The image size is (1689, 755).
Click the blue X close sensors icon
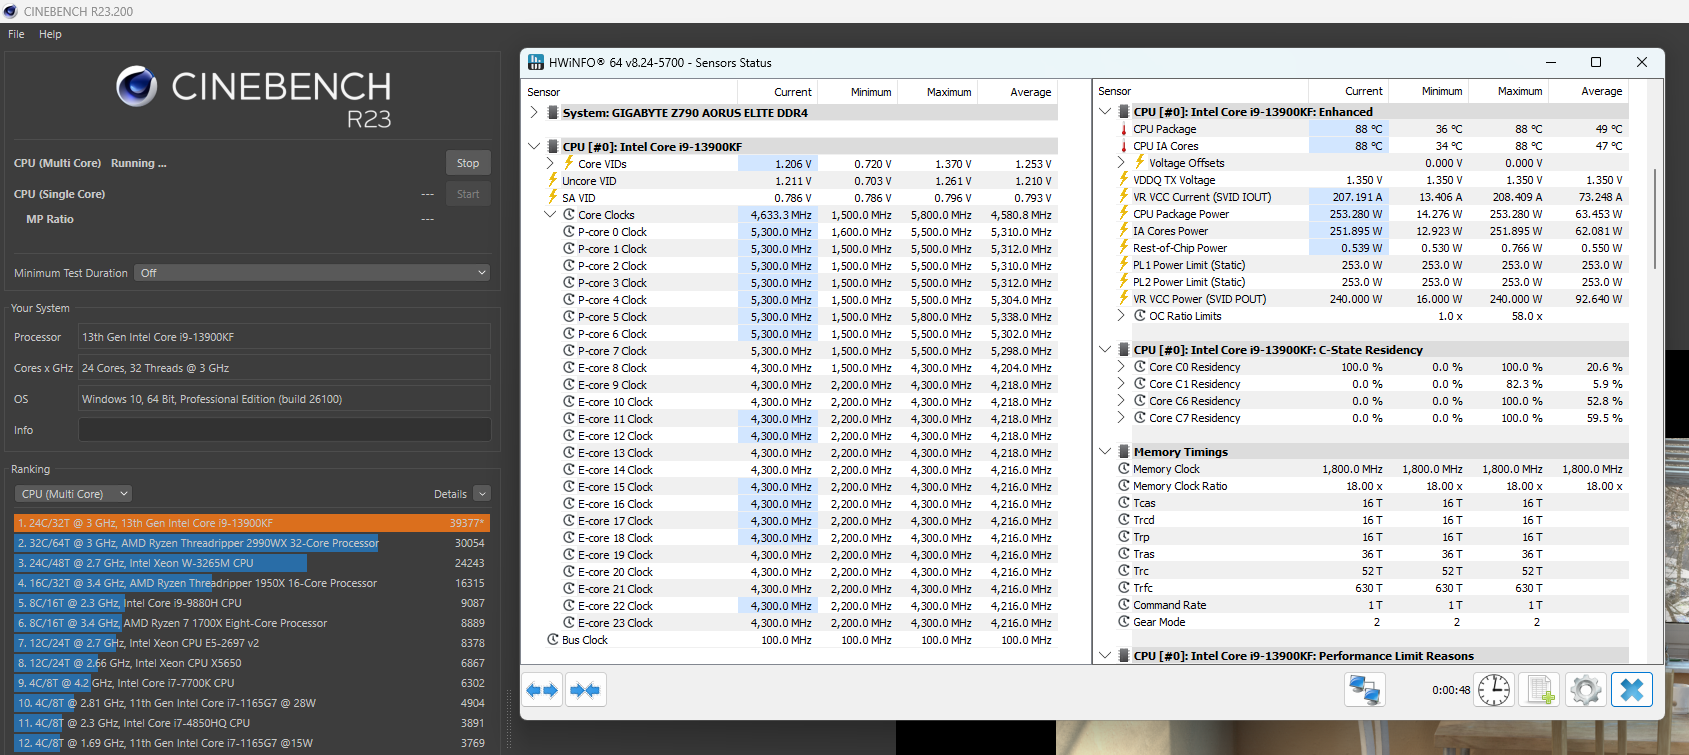click(1632, 690)
